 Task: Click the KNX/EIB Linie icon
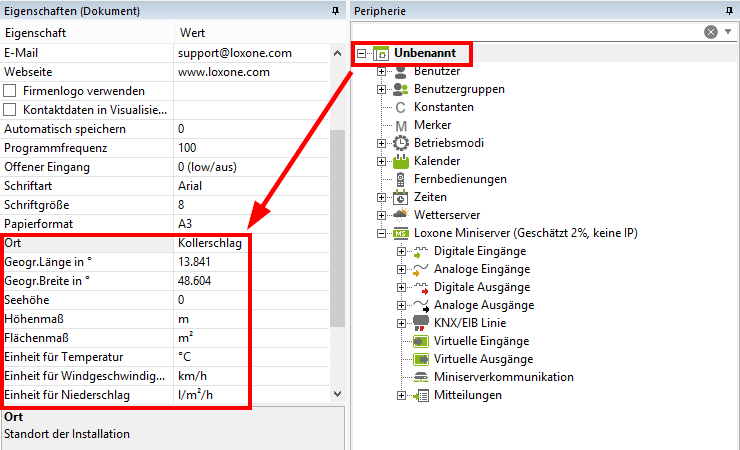tap(420, 323)
